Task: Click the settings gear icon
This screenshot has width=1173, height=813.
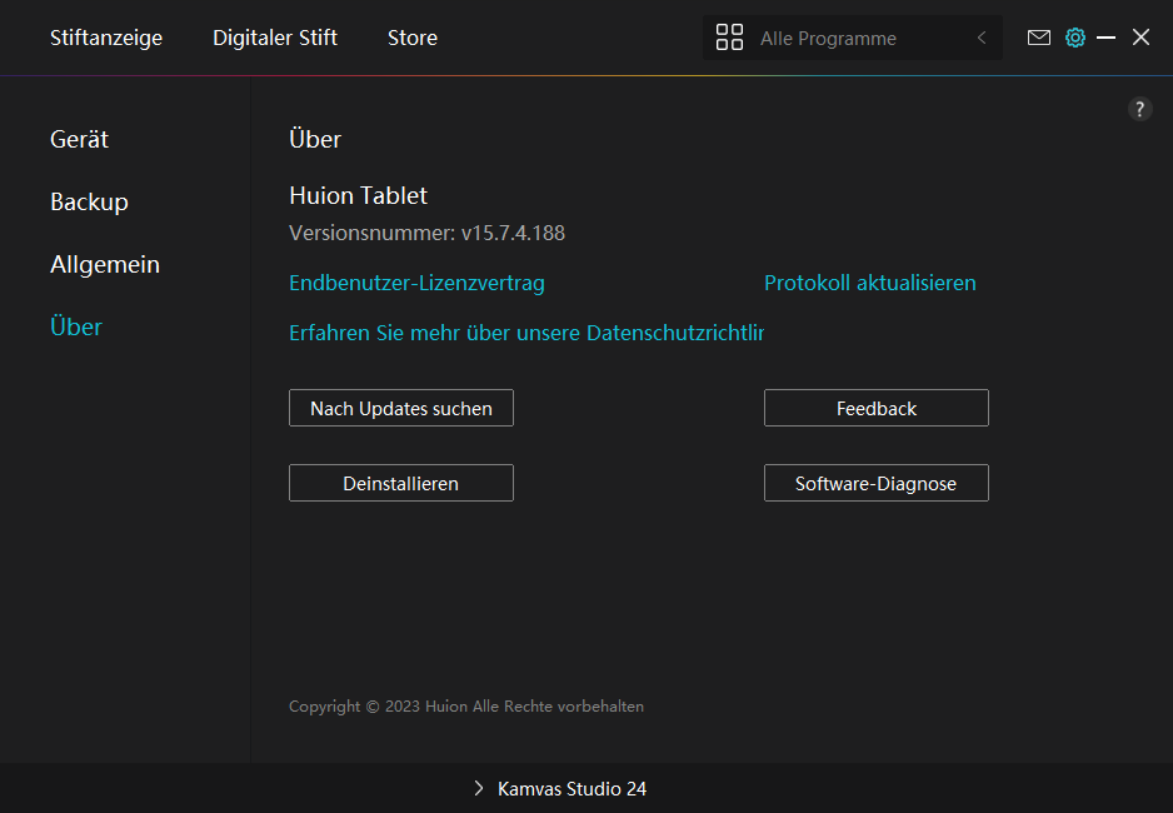Action: click(1075, 38)
